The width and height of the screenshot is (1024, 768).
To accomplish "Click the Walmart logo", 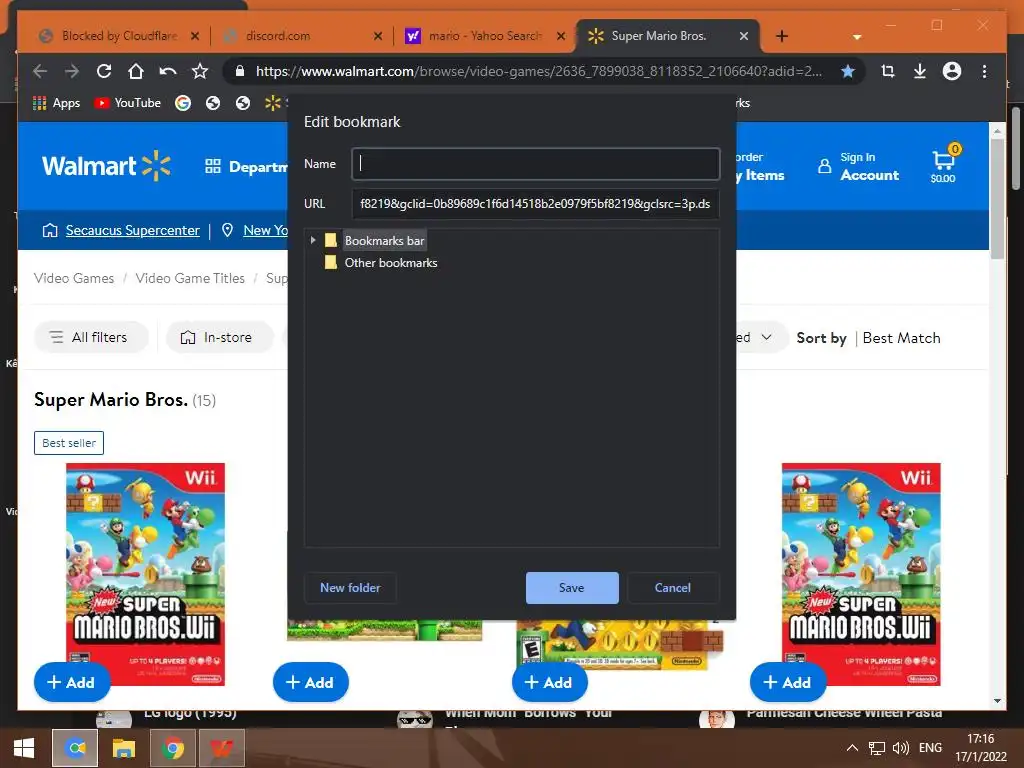I will pos(106,166).
